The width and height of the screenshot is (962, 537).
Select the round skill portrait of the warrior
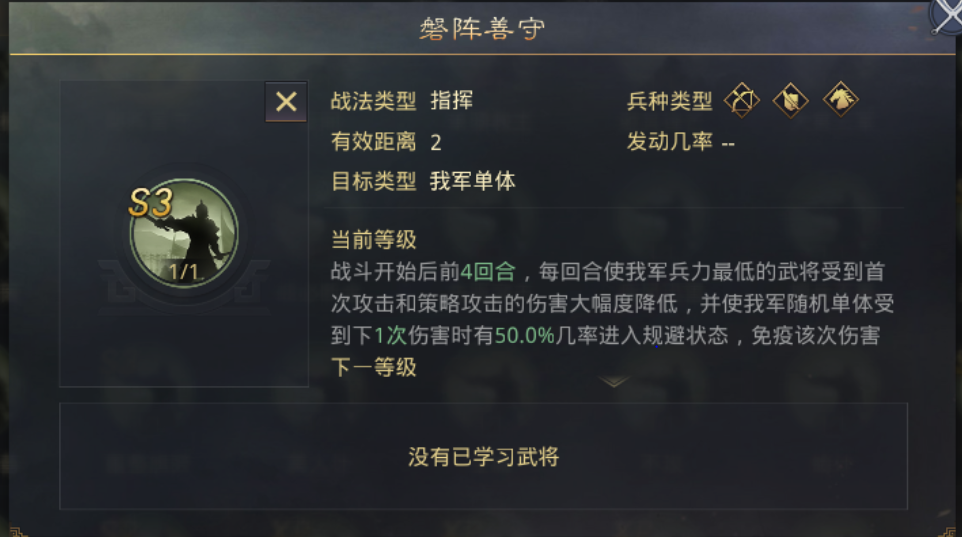tap(184, 233)
